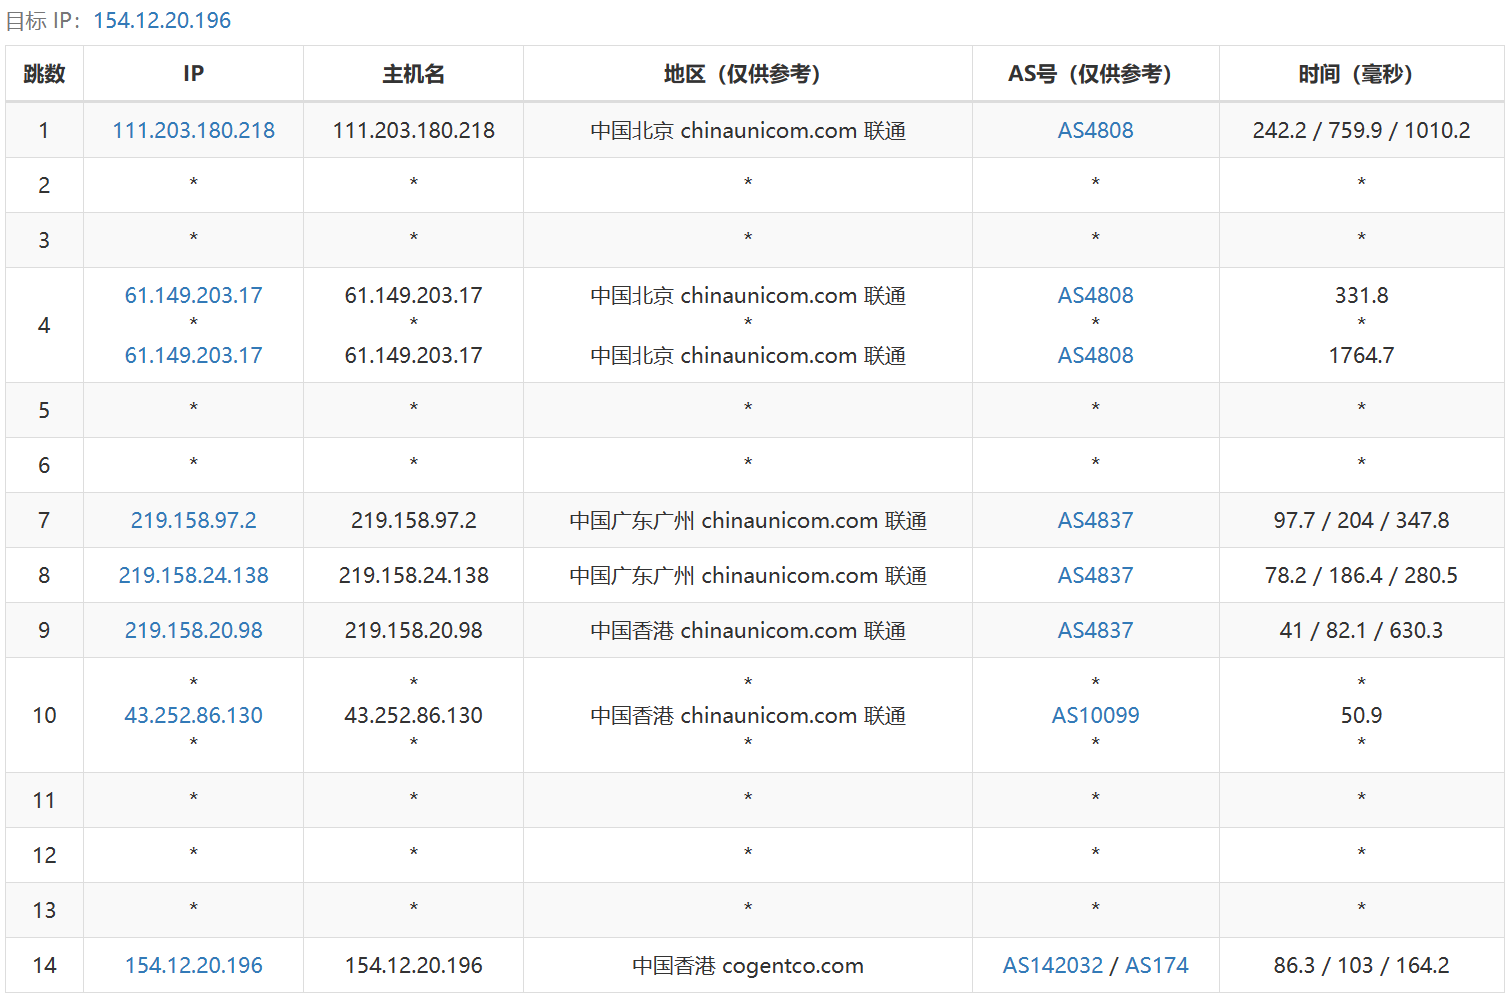This screenshot has width=1509, height=999.
Task: Select time value 78.2 / 186.4 / 280.5
Action: tap(1361, 575)
